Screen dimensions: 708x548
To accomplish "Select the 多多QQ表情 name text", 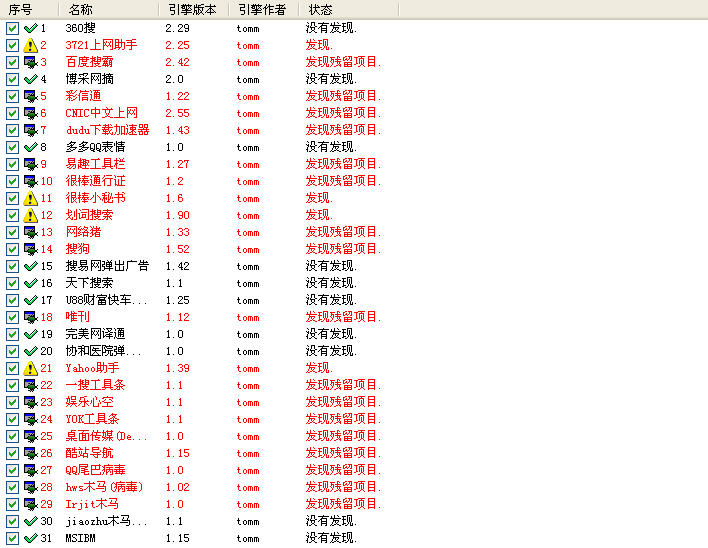I will [95, 147].
